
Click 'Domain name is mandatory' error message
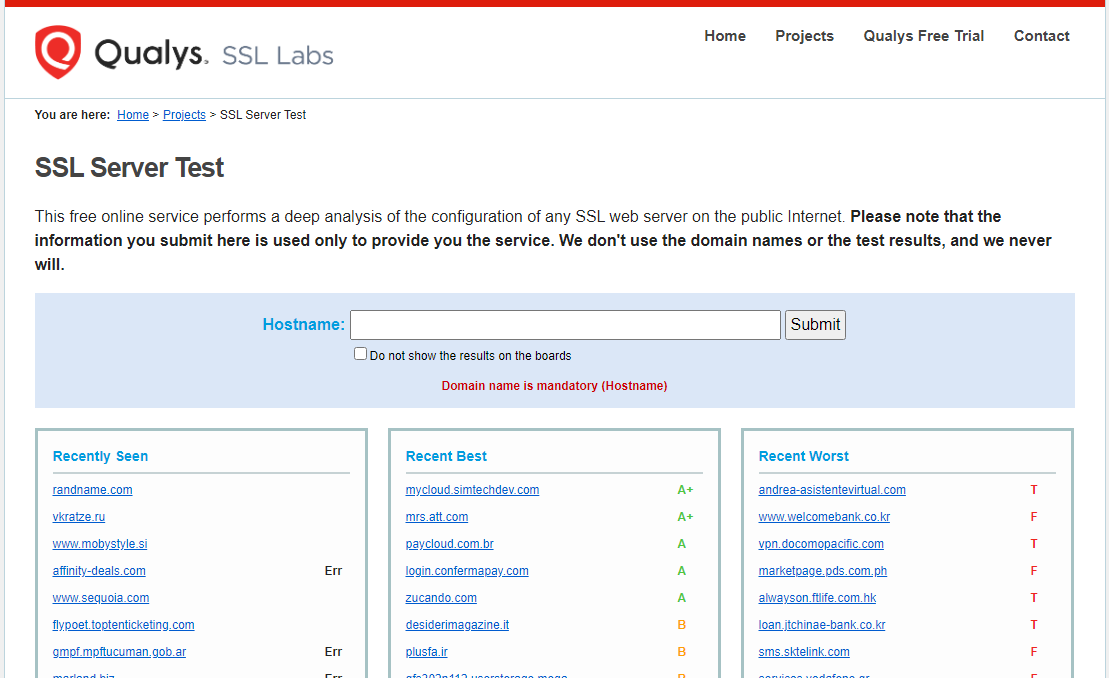[554, 385]
